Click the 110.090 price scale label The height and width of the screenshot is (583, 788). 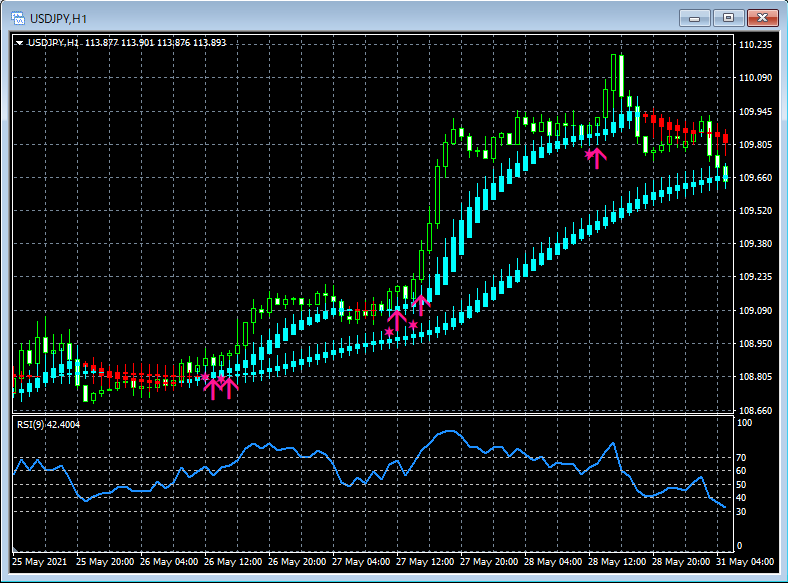[x=755, y=78]
